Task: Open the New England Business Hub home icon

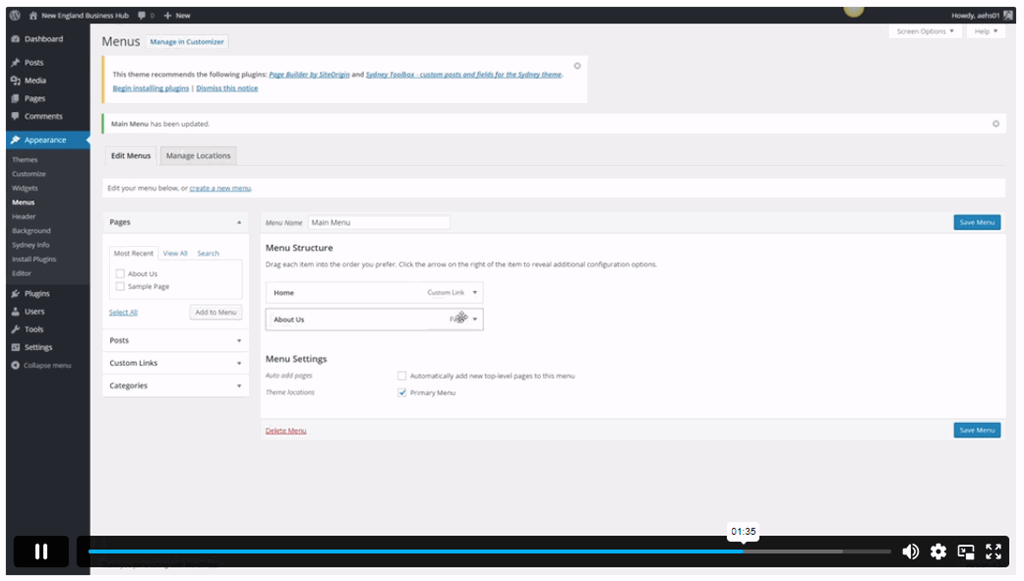Action: (x=33, y=15)
